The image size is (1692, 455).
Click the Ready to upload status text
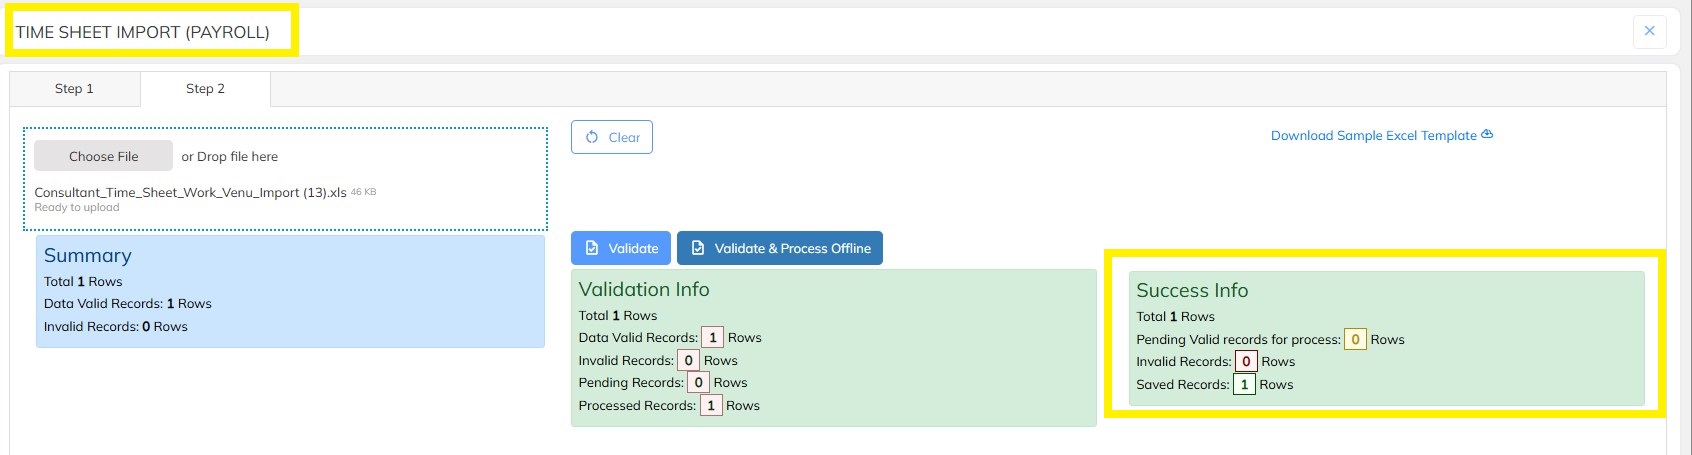coord(77,208)
